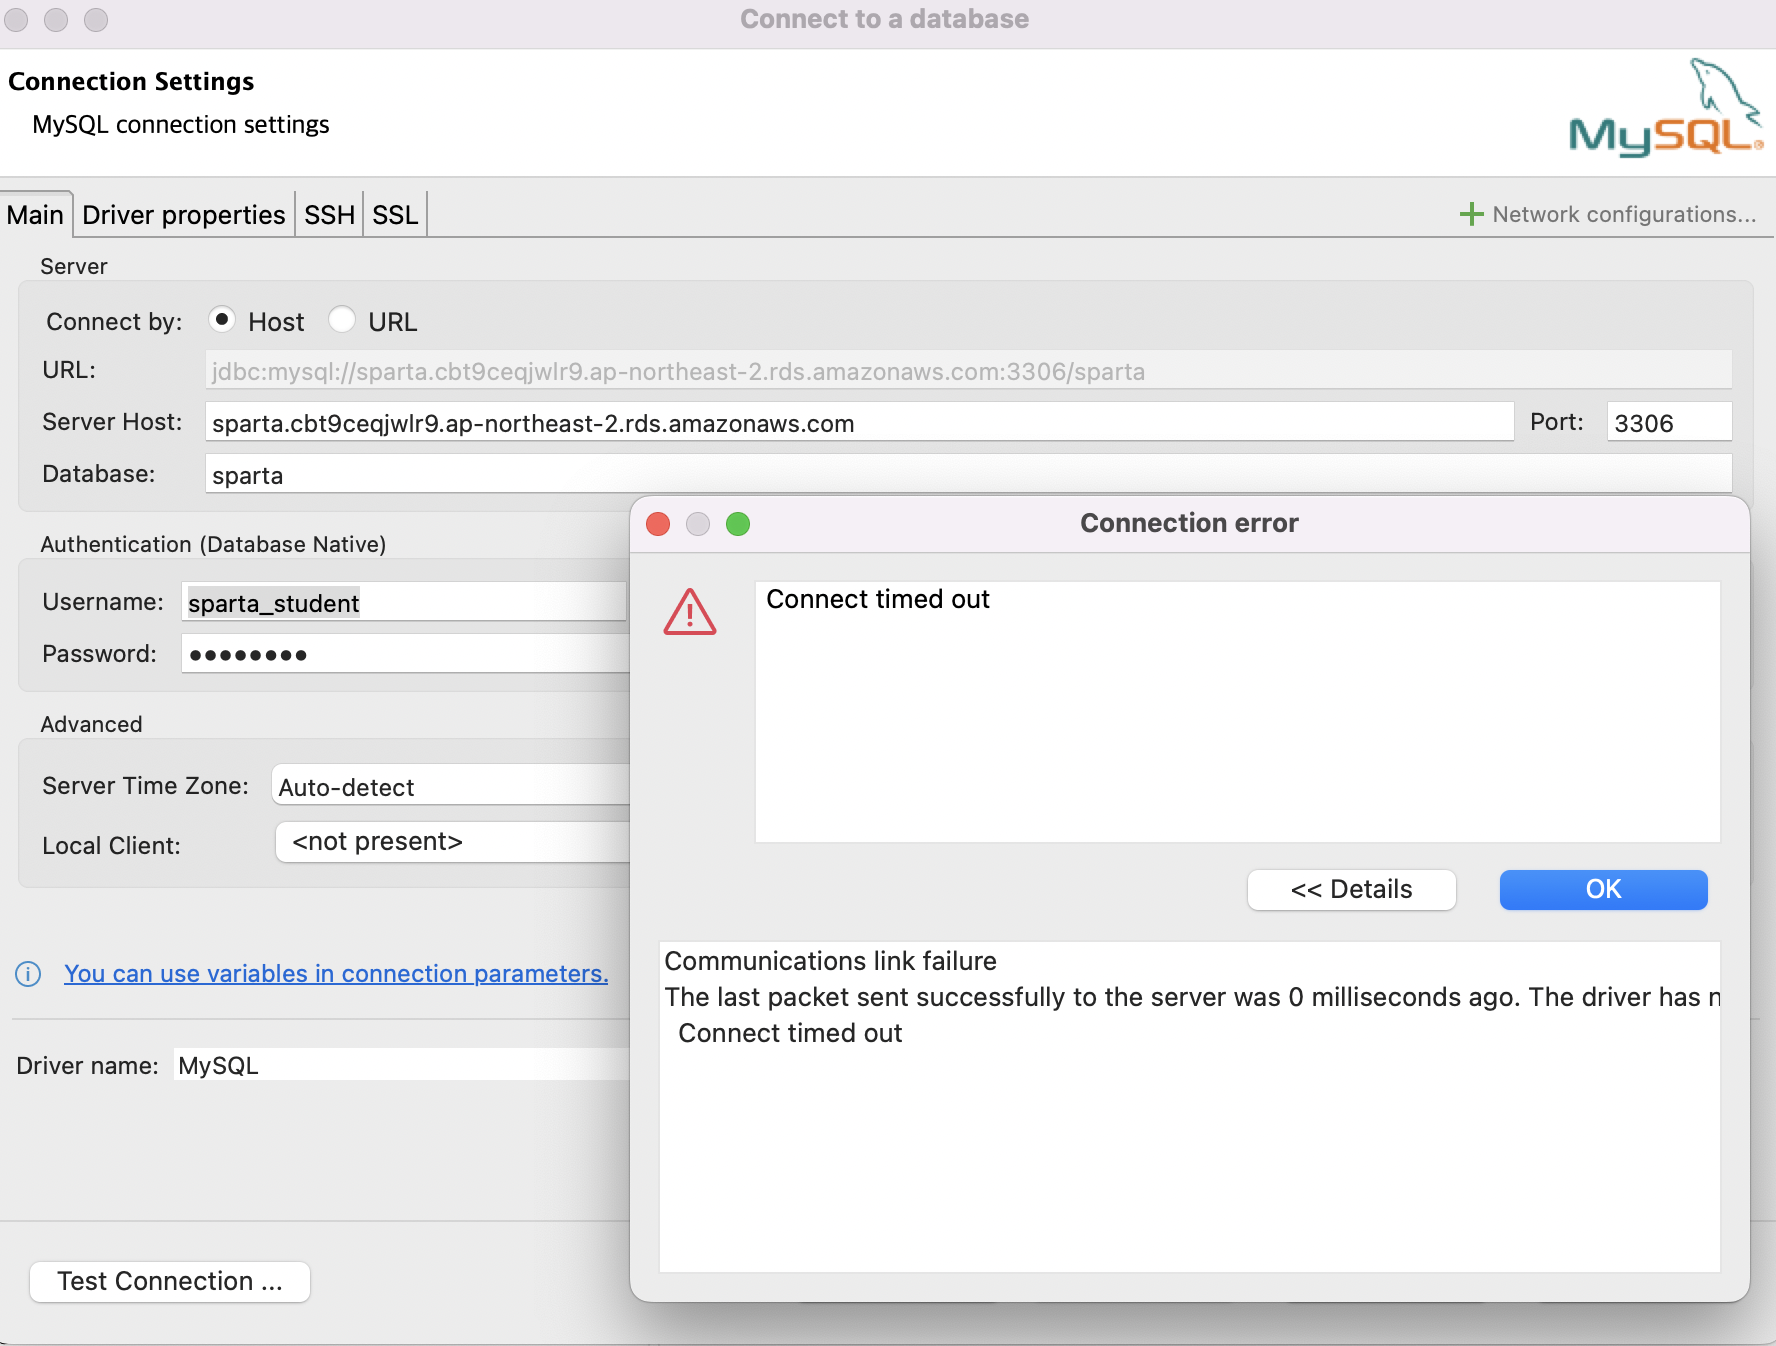Click green zoom button on Connection error dialog
This screenshot has height=1346, width=1776.
coord(738,524)
